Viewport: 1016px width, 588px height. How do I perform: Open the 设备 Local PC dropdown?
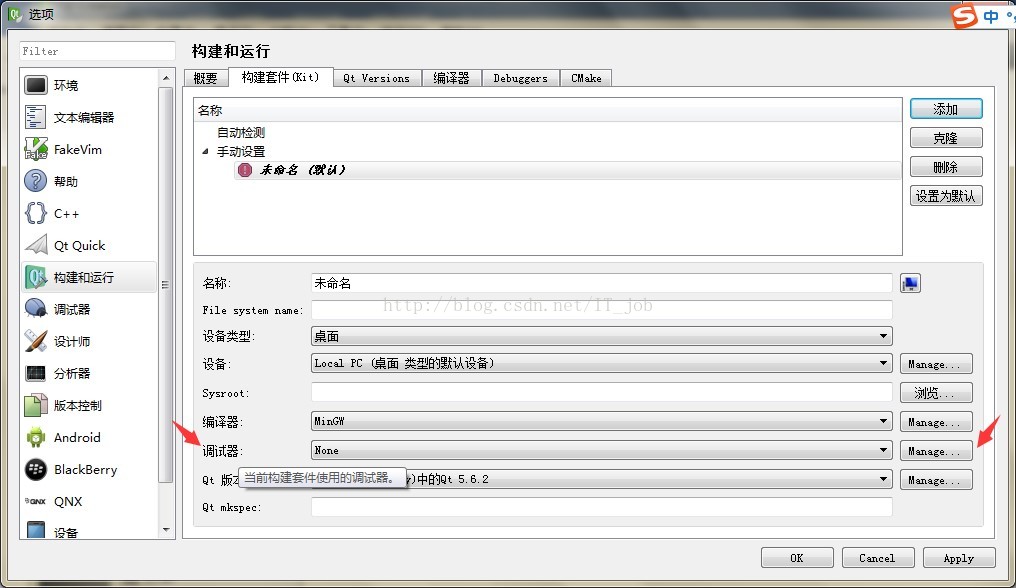[x=601, y=363]
